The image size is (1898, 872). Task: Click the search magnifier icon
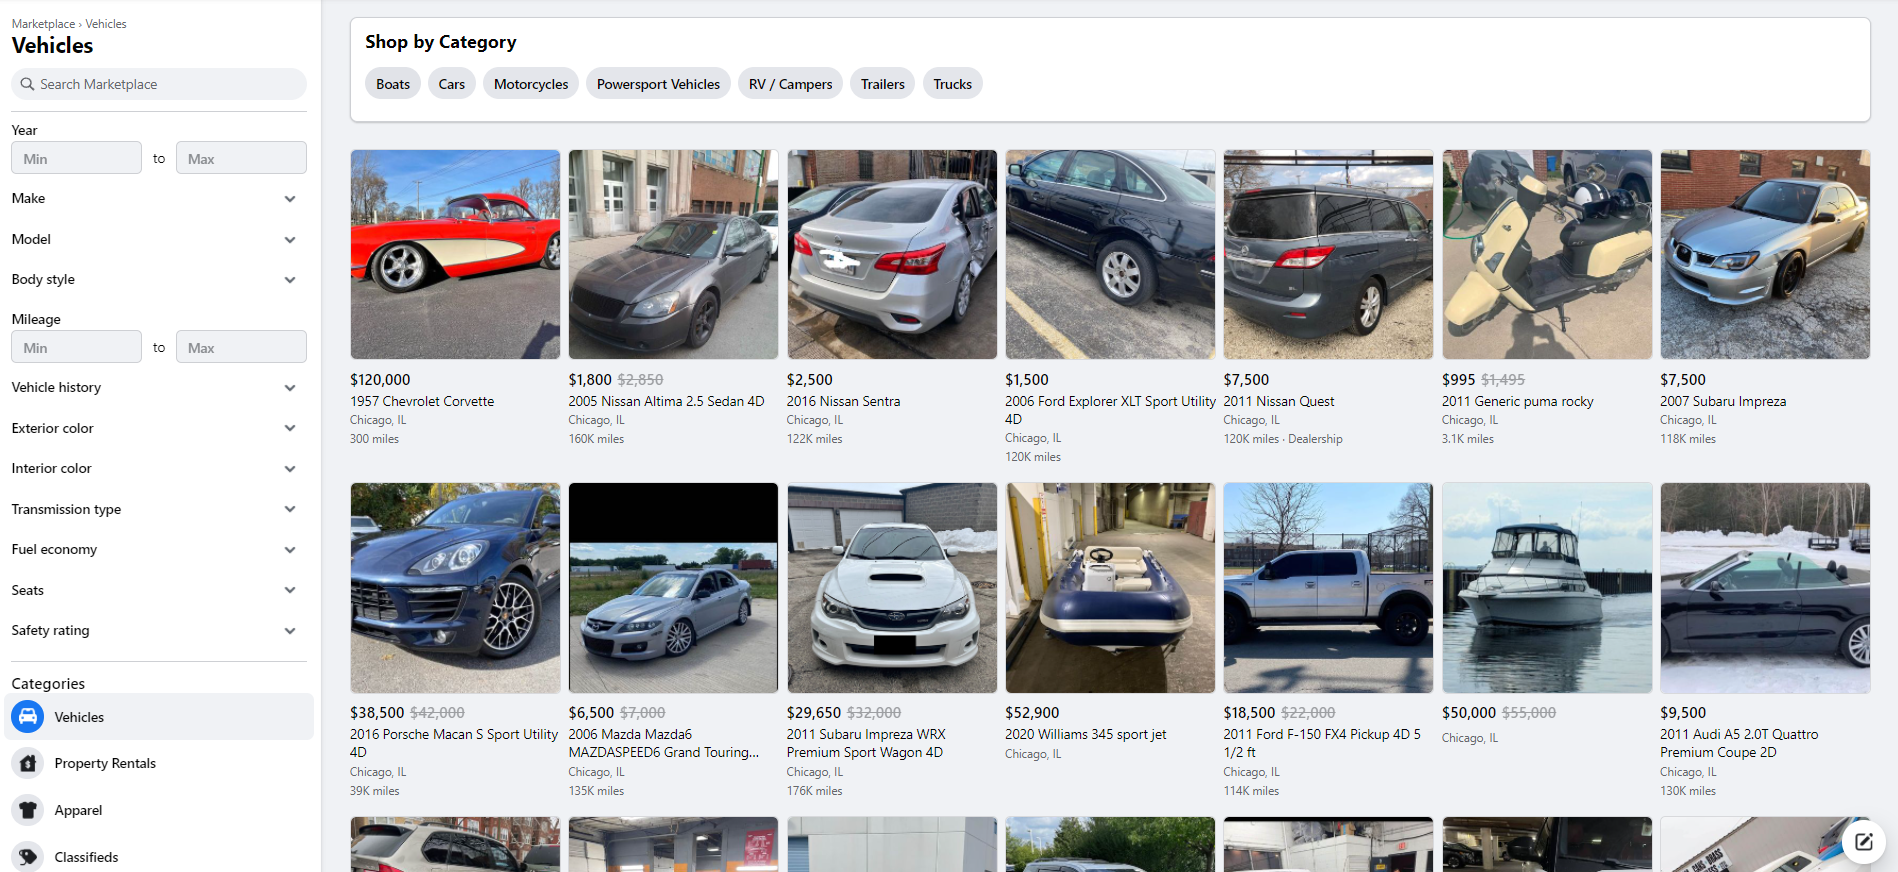click(28, 84)
